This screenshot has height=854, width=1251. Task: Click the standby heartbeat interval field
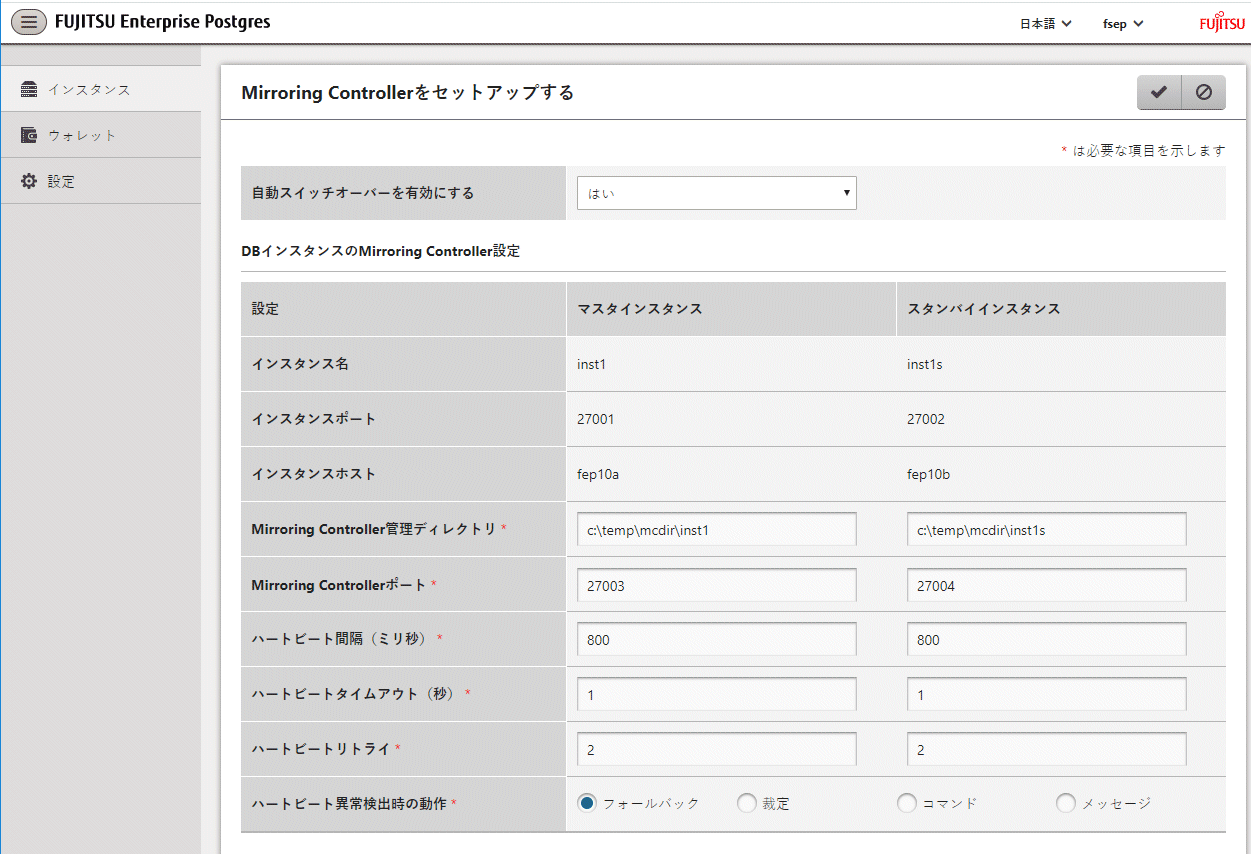point(1047,639)
